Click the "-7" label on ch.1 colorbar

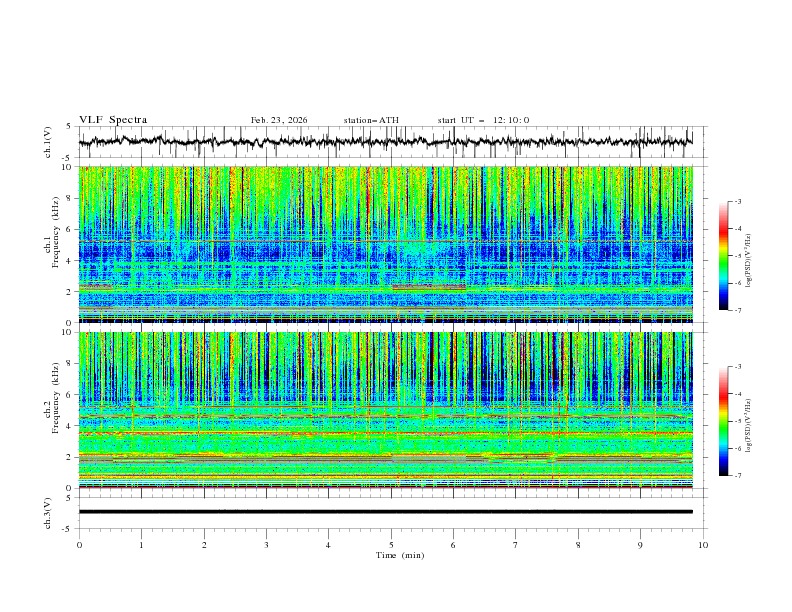point(738,311)
